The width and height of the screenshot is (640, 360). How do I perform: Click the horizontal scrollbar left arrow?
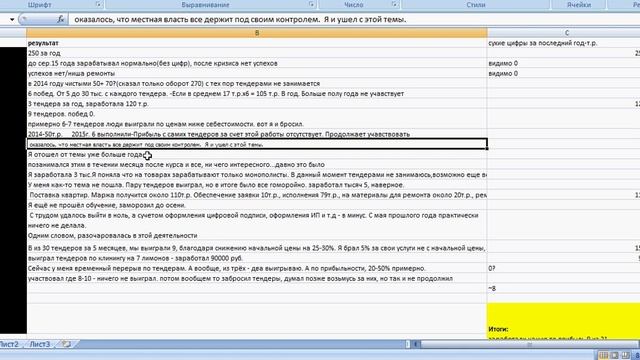tap(416, 344)
